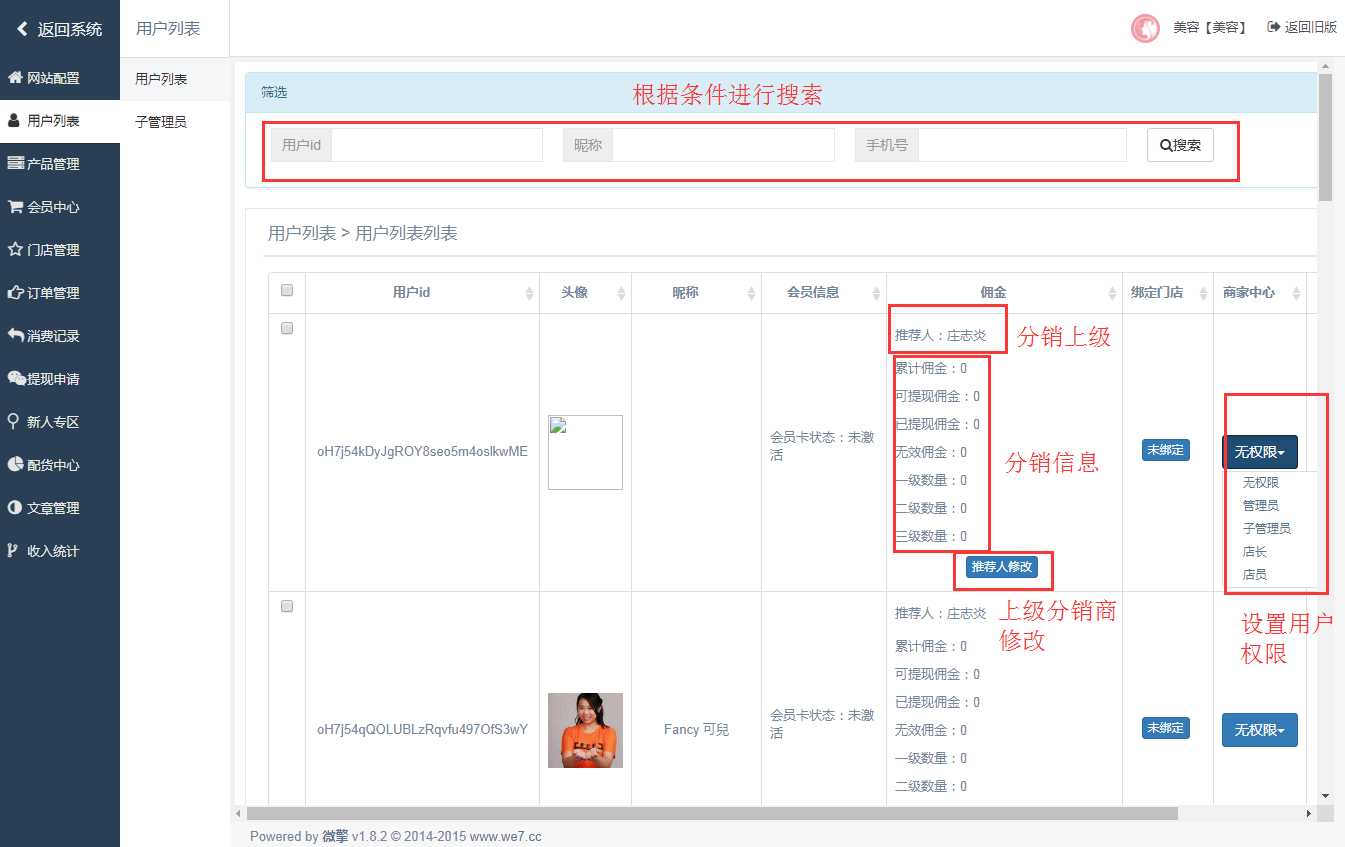Choose 店长 from the open permission menu
Screen dimensions: 1345x847
pyautogui.click(x=1254, y=551)
